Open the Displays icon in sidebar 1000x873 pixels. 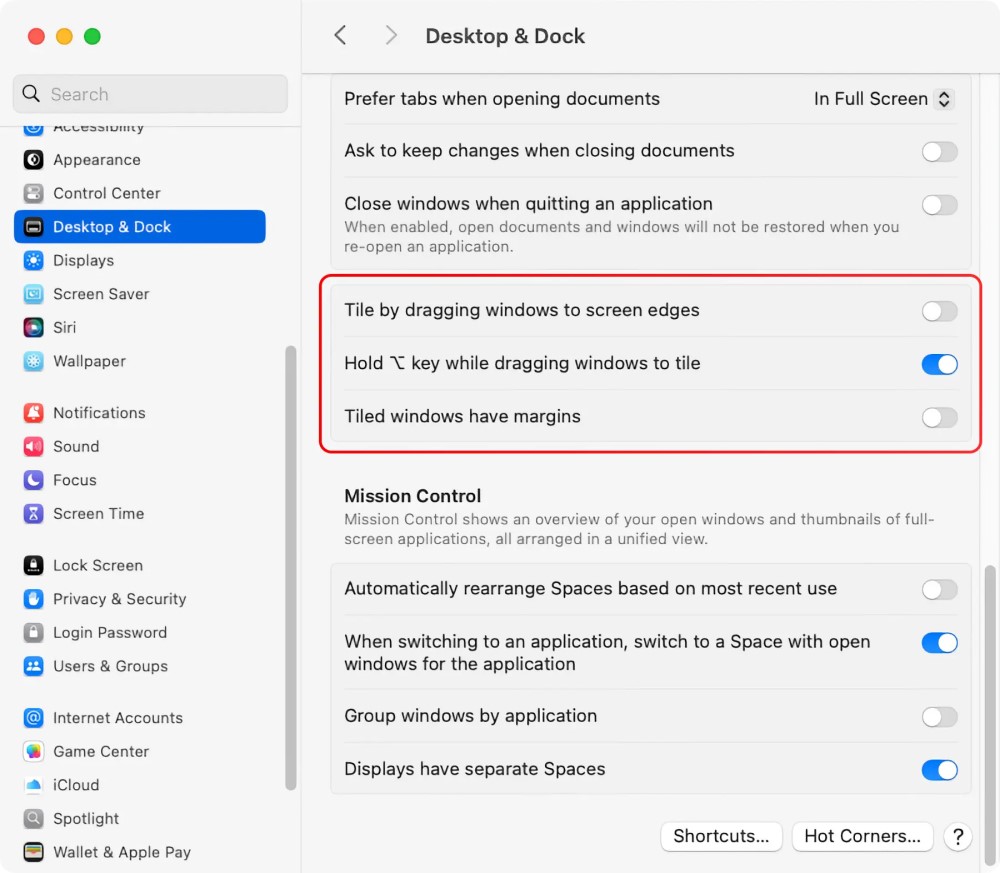click(33, 260)
